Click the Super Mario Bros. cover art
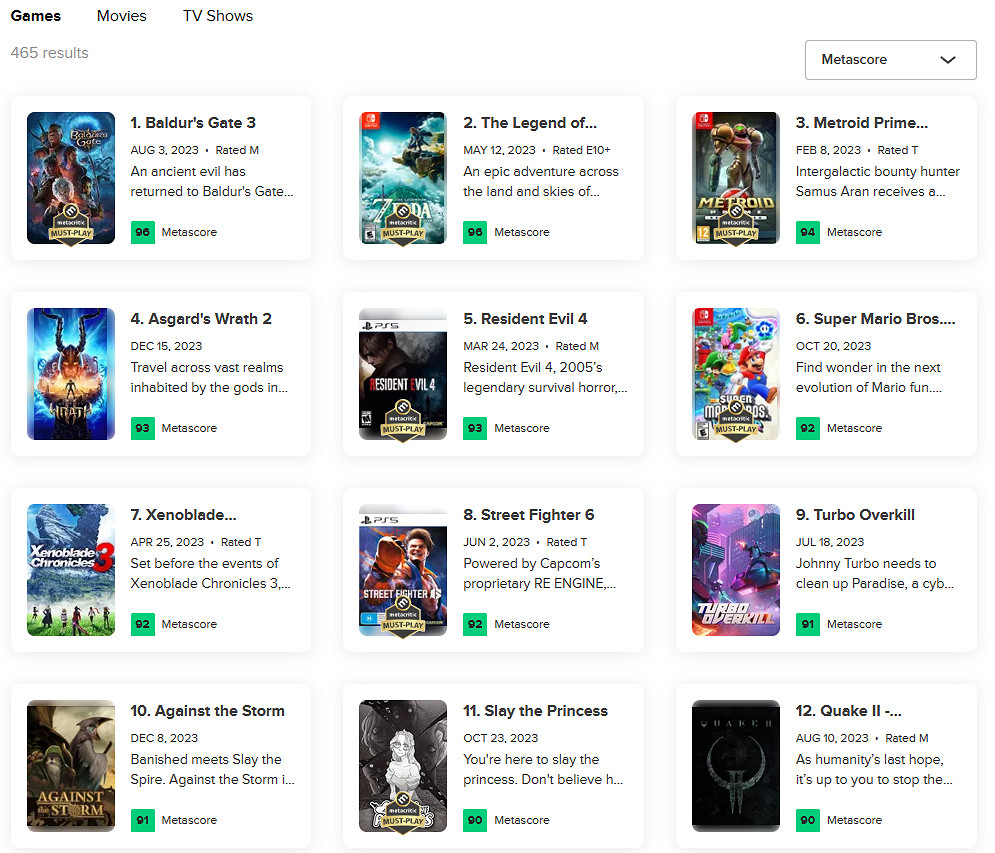995x853 pixels. pos(735,373)
